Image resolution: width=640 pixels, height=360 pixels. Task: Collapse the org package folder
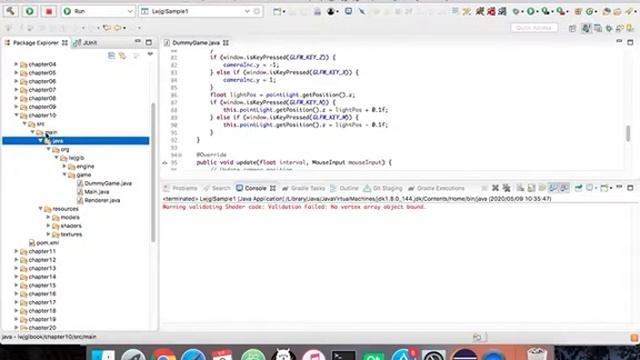coord(49,149)
